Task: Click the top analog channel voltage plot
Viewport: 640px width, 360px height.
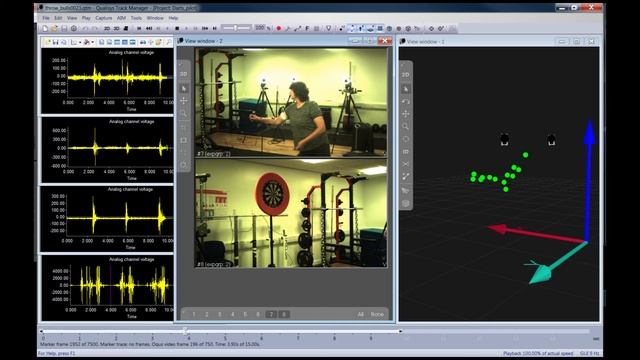Action: 107,81
